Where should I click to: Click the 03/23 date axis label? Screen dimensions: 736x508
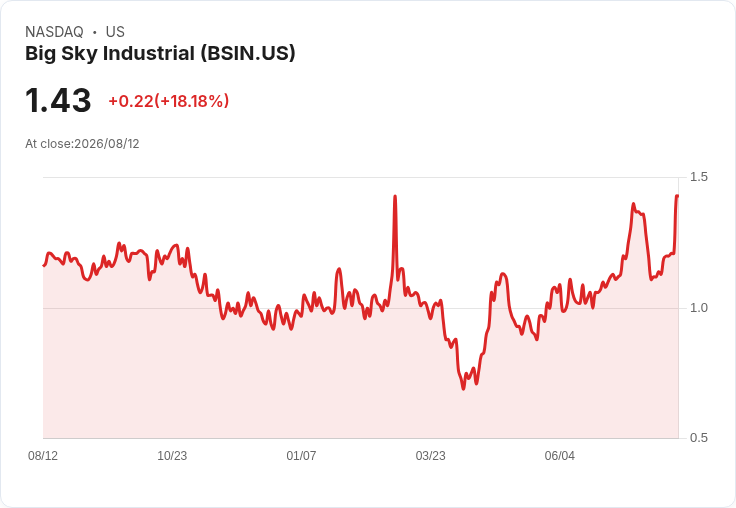click(430, 455)
